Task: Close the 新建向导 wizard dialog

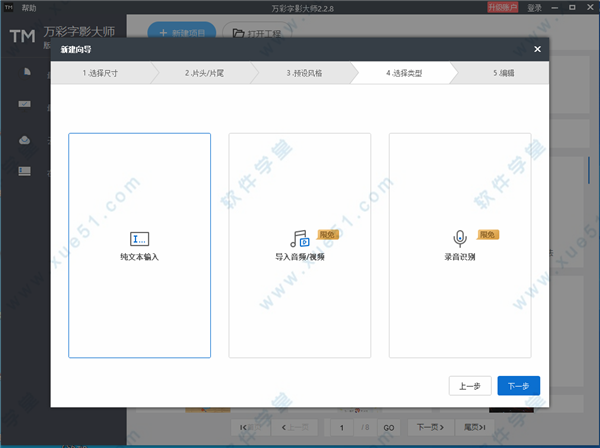Action: [537, 49]
